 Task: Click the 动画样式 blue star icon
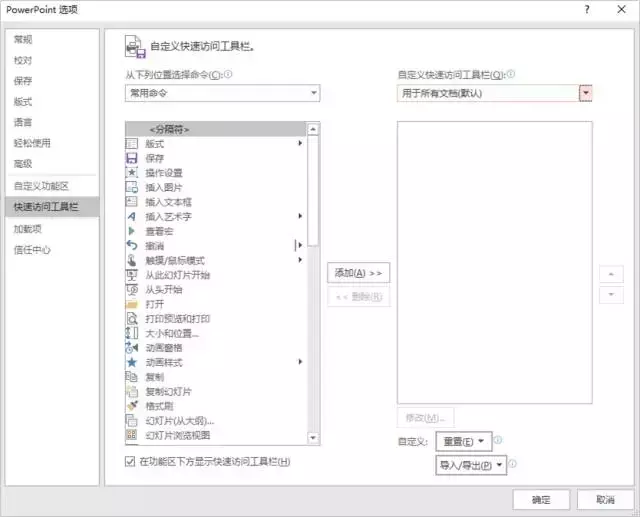pos(131,362)
